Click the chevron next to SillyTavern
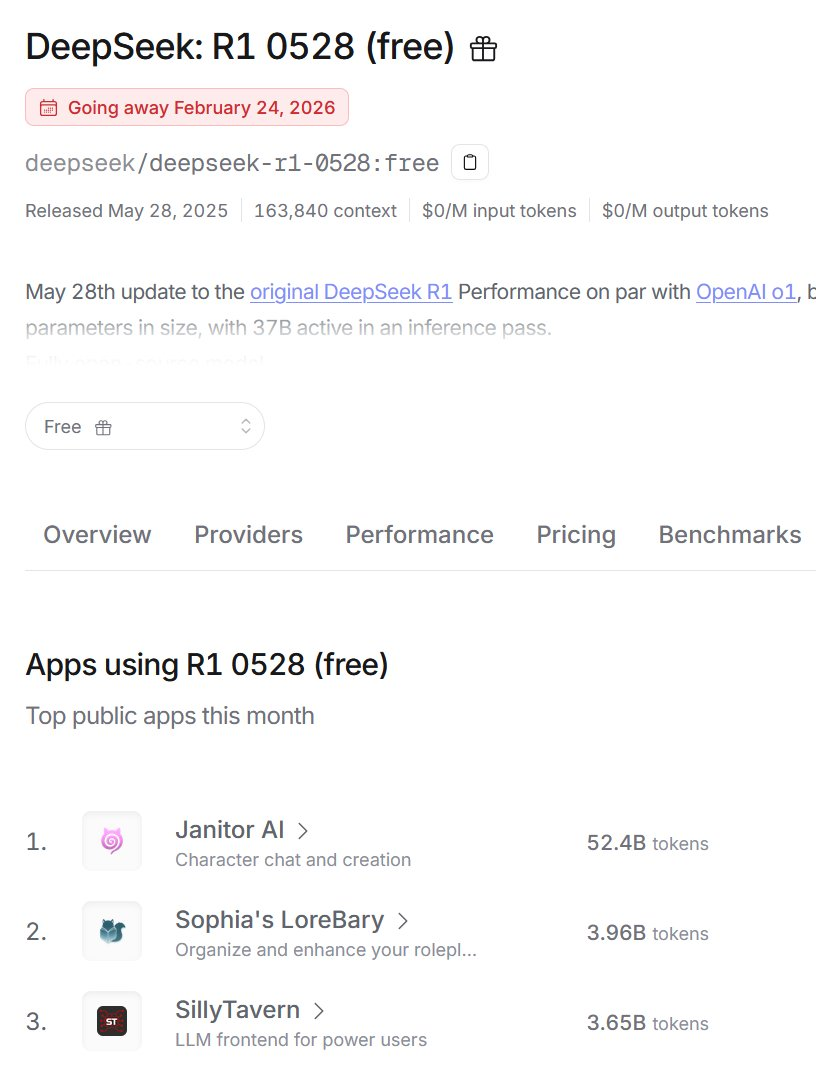 319,1010
